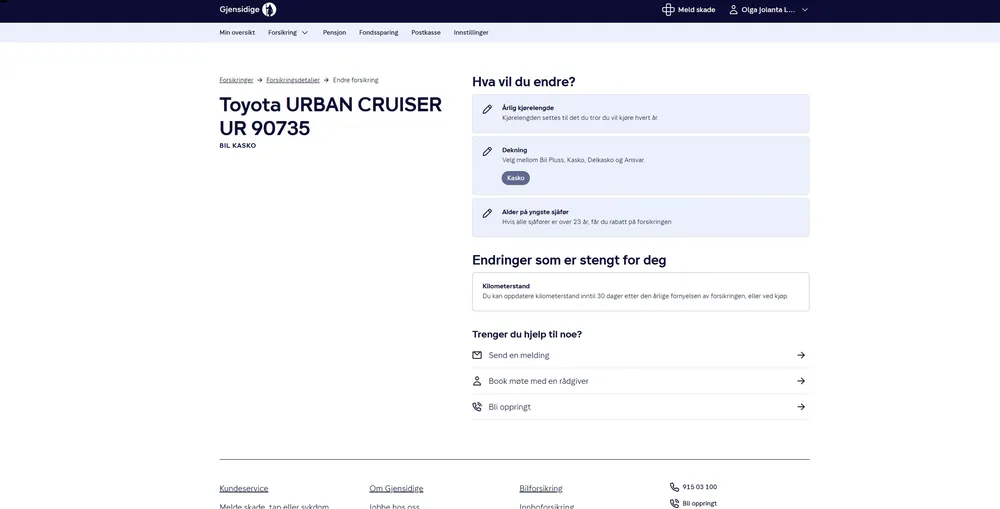Click the Forsikringsdetaljer breadcrumb link
Viewport: 1000px width, 509px height.
pos(293,80)
